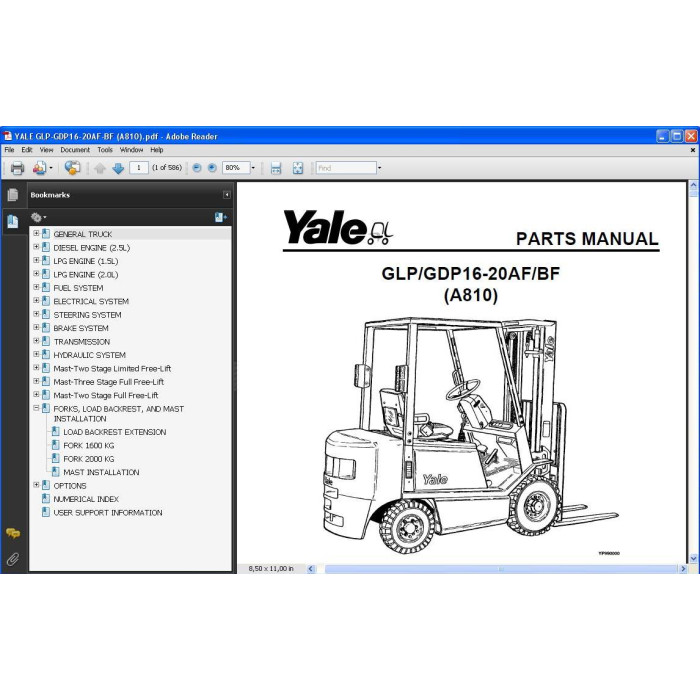Image resolution: width=700 pixels, height=700 pixels.
Task: Expand the ELECTRICAL SYSTEM bookmark
Action: pyautogui.click(x=37, y=300)
